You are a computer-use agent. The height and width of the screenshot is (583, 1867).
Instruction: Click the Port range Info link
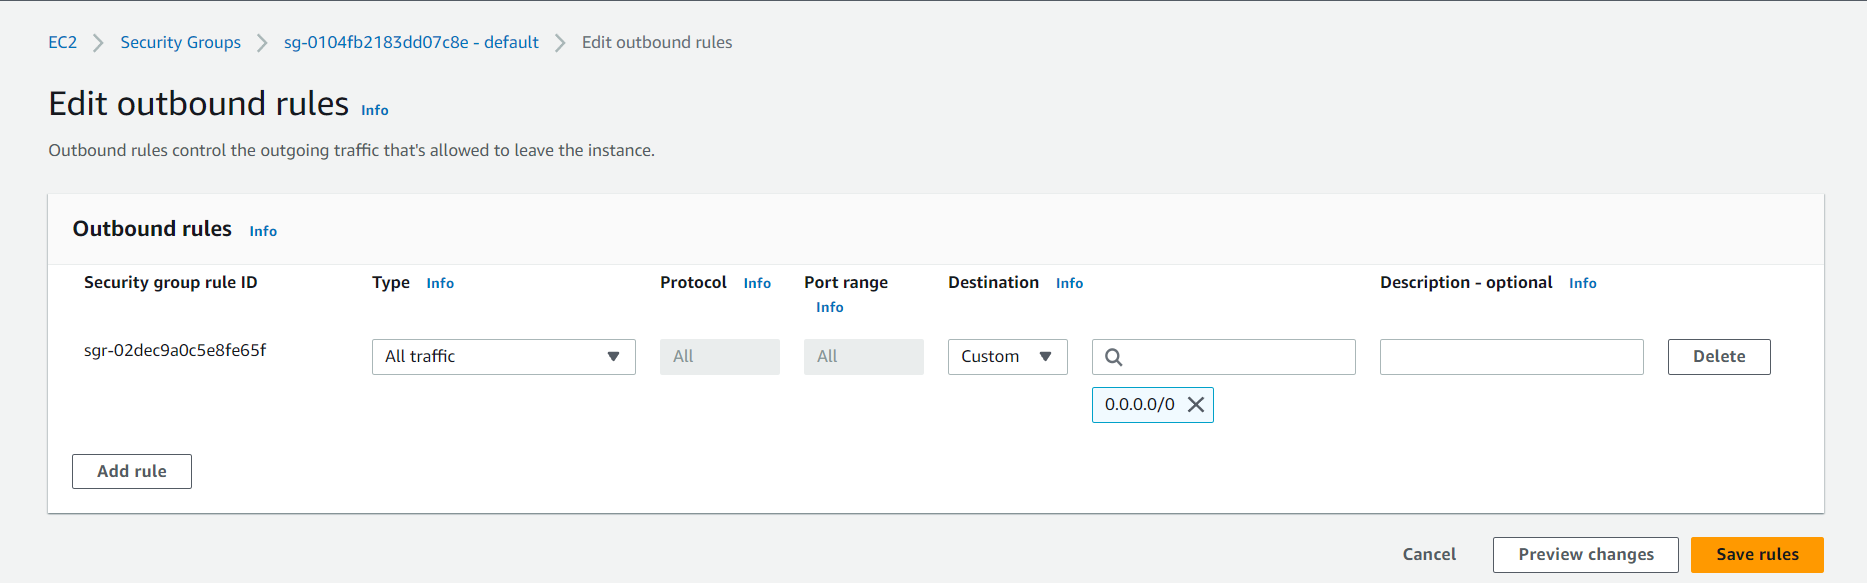(x=829, y=307)
